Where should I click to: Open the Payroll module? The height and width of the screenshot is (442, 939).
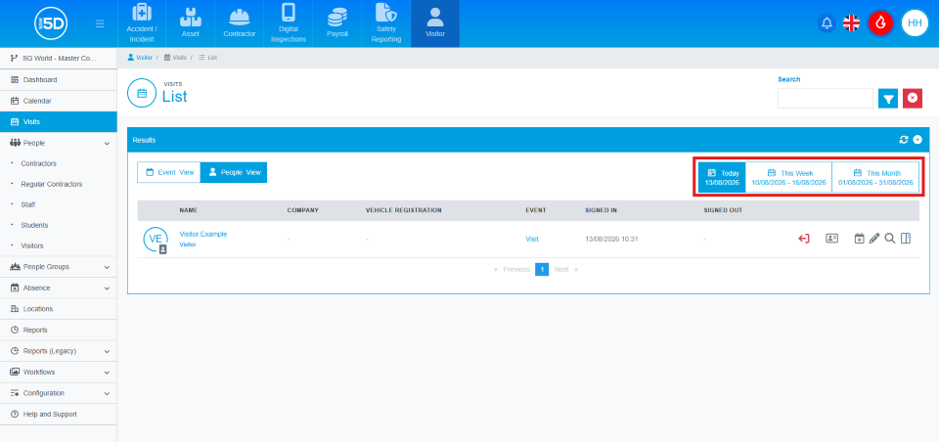pyautogui.click(x=337, y=23)
